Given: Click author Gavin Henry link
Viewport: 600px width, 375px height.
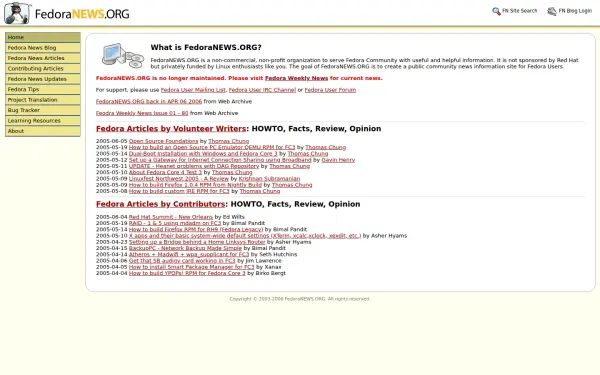Looking at the screenshot, I should (x=338, y=160).
